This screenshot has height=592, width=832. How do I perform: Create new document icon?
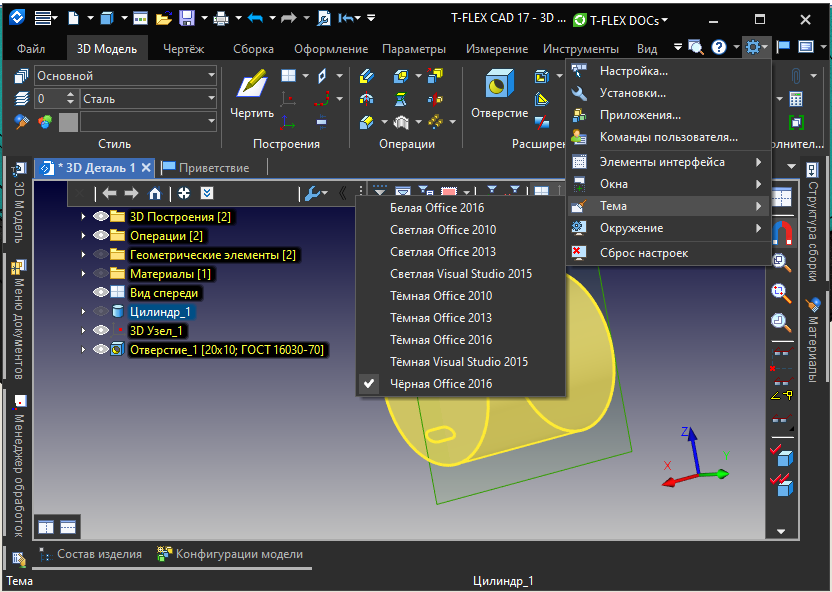[73, 19]
